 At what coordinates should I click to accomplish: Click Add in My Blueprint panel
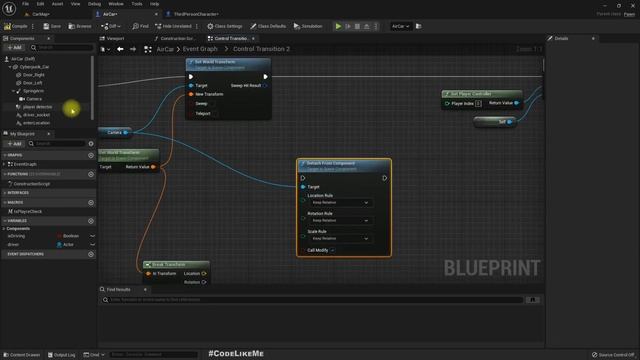[x=14, y=144]
